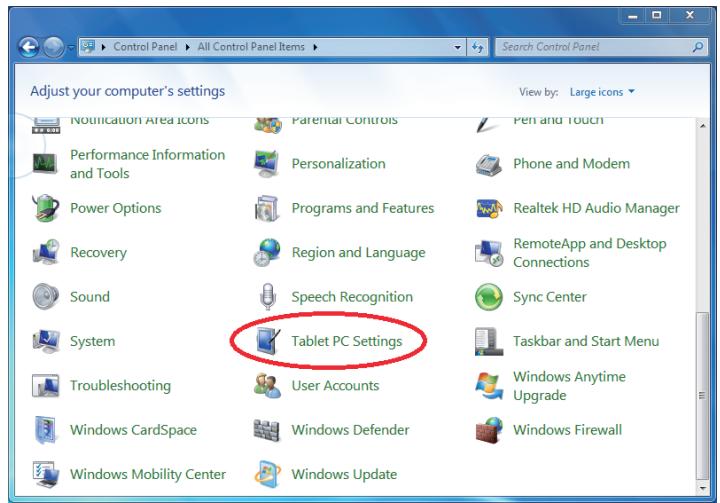
Task: Click the Programs and Features icon
Action: coord(267,208)
